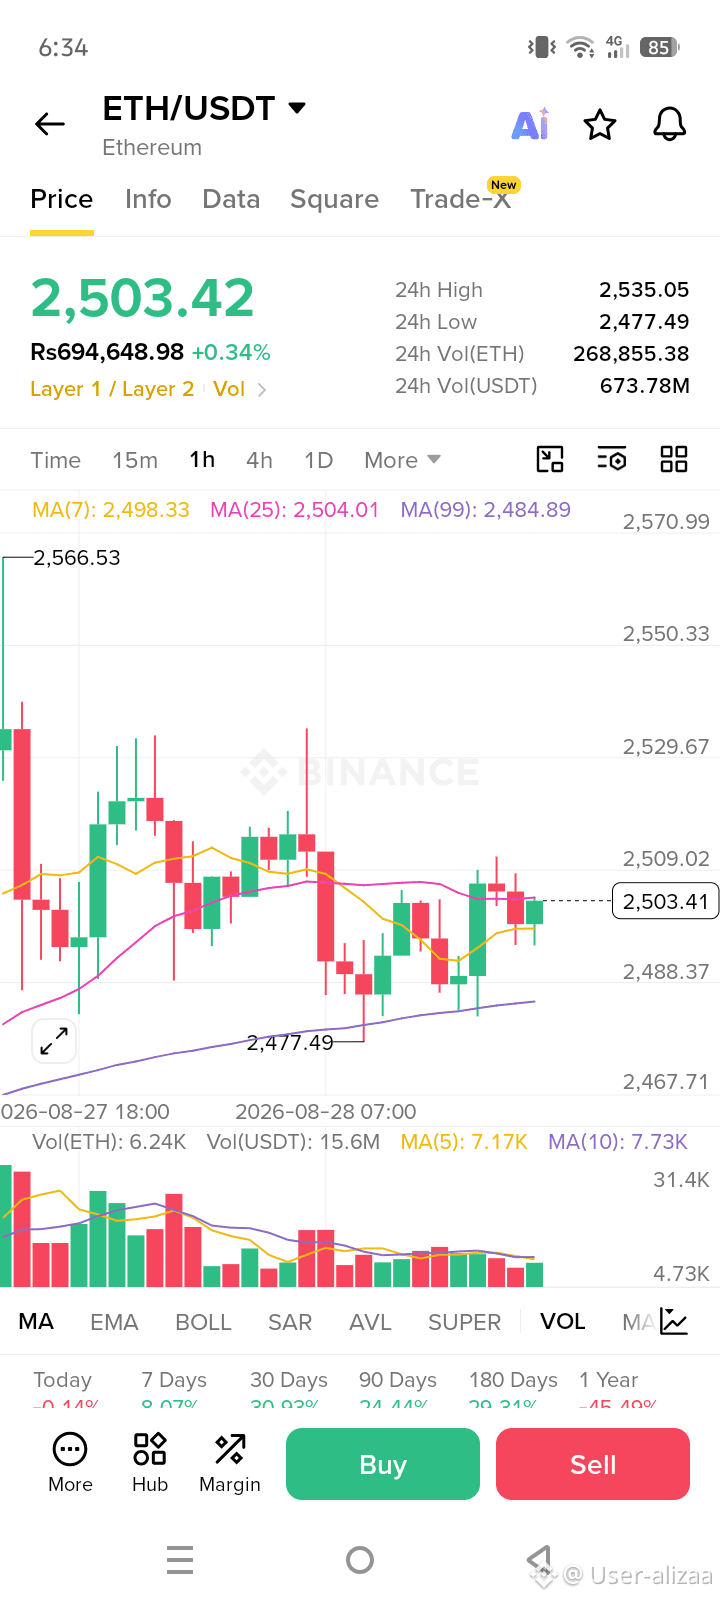
Task: Tap Android back navigation button
Action: [x=539, y=1560]
